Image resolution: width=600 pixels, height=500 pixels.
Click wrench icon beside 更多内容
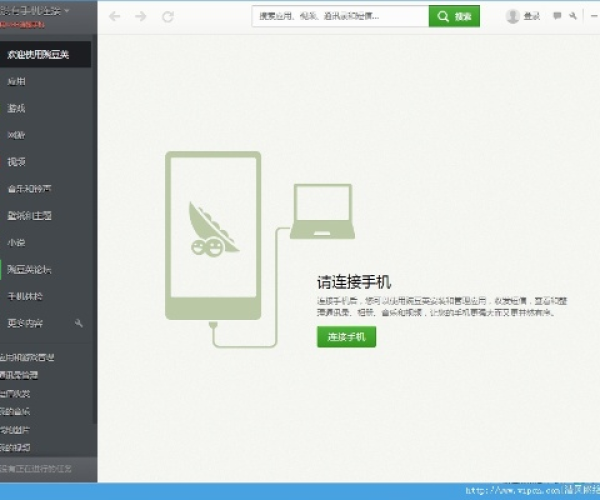tap(78, 323)
